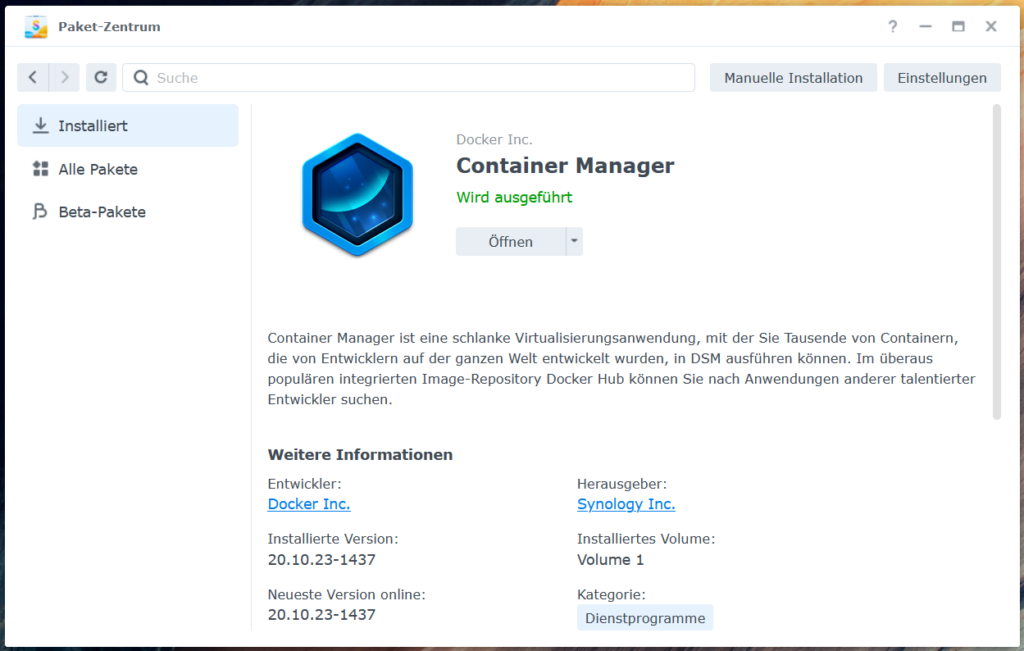Image resolution: width=1024 pixels, height=651 pixels.
Task: Click the Container Manager description paragraph
Action: click(x=622, y=368)
